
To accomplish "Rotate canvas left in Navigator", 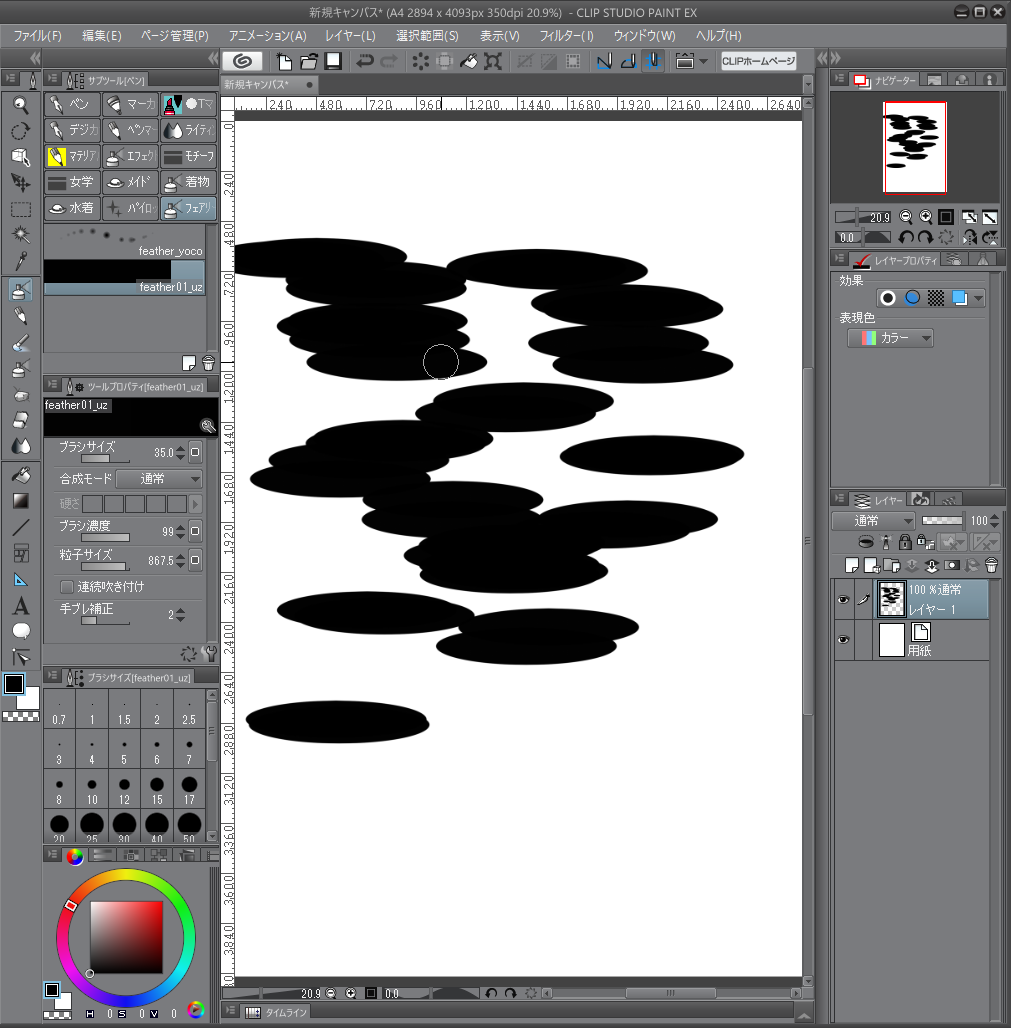I will [x=906, y=237].
